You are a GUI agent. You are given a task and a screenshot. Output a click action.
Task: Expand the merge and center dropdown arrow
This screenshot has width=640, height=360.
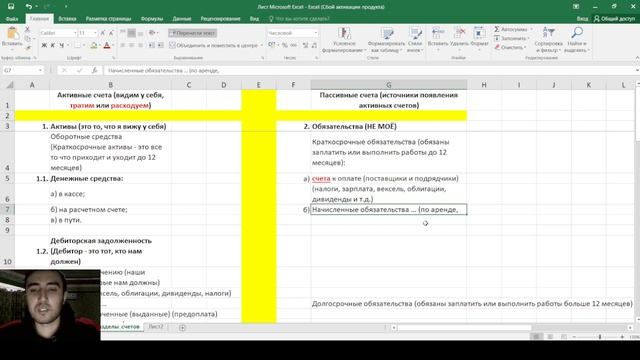(x=262, y=45)
